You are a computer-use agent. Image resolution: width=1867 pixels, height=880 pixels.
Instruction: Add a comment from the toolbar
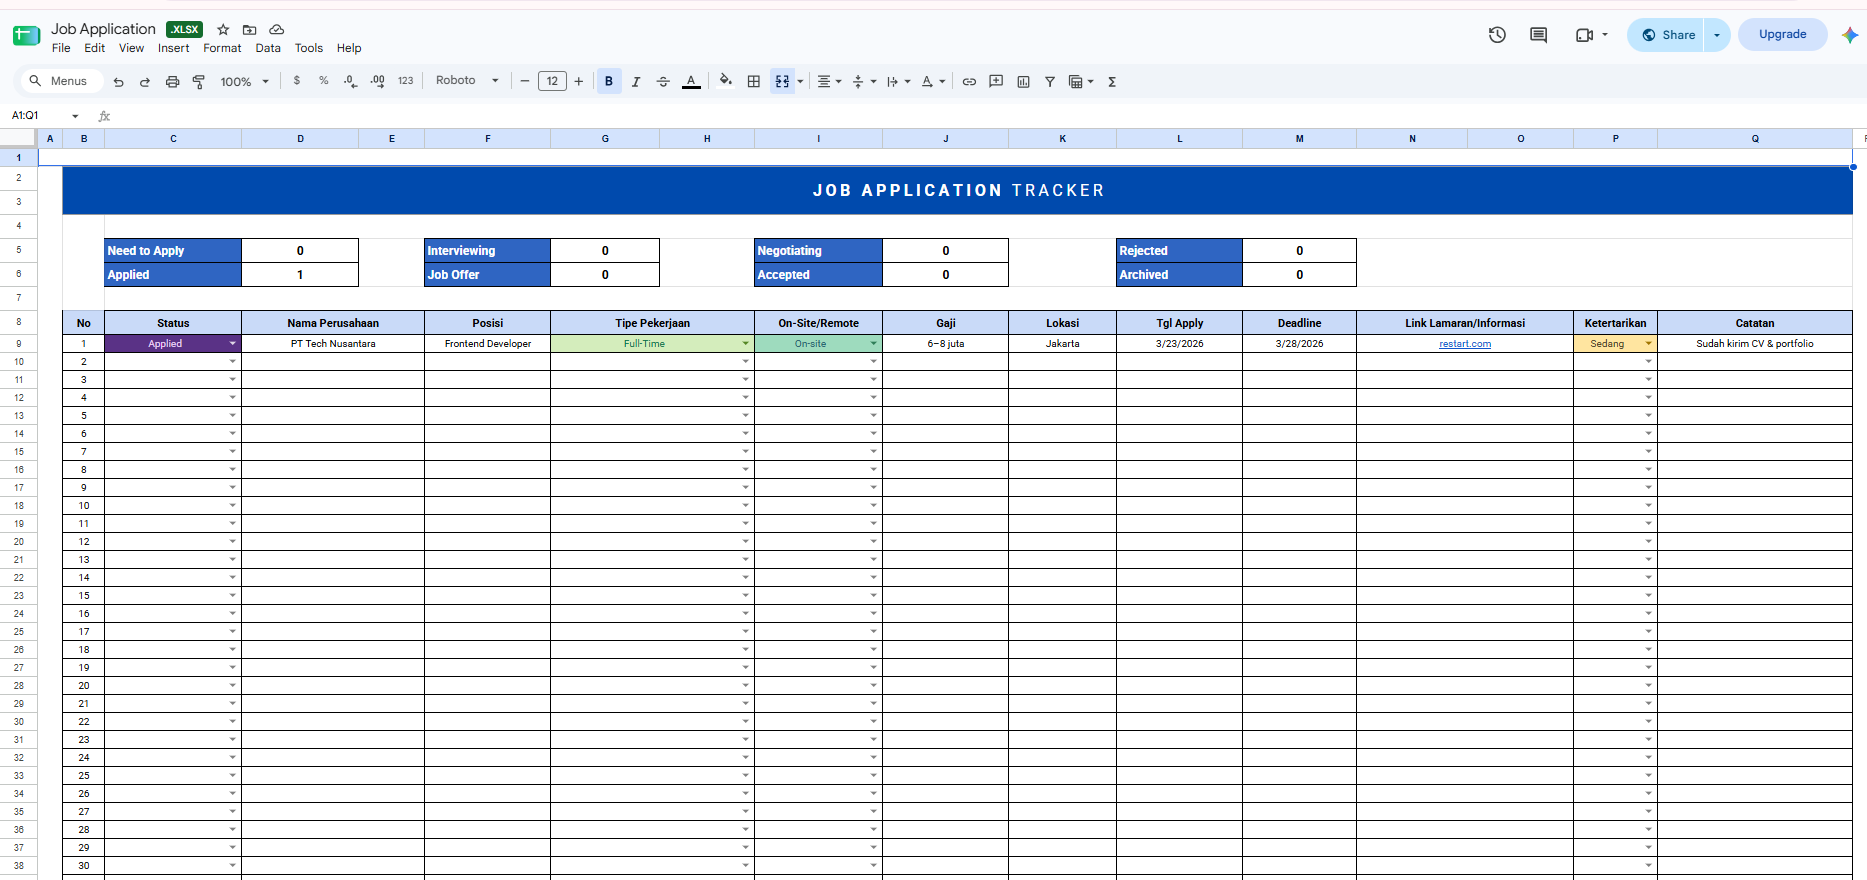[996, 82]
